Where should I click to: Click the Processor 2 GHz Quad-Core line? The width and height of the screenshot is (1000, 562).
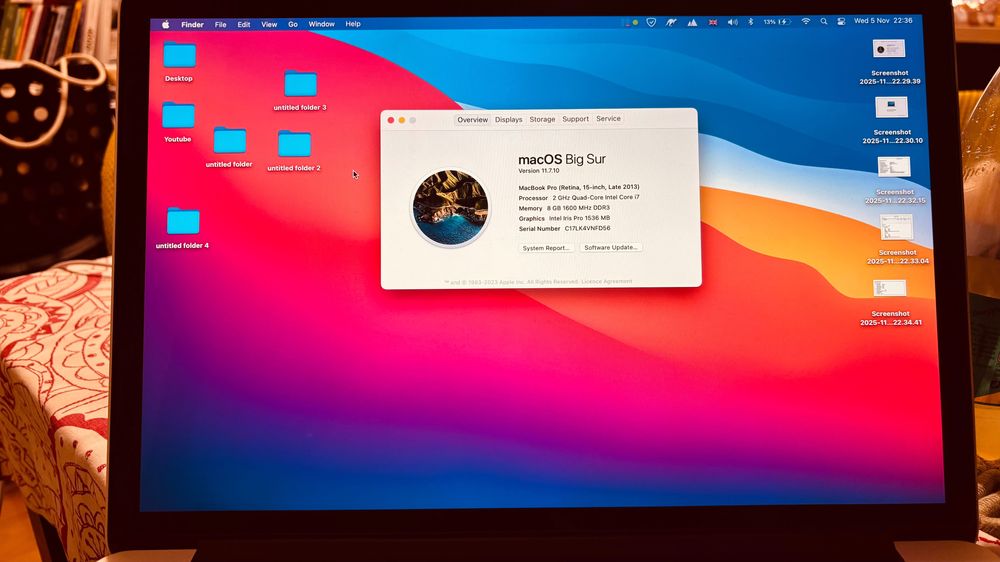coord(579,198)
